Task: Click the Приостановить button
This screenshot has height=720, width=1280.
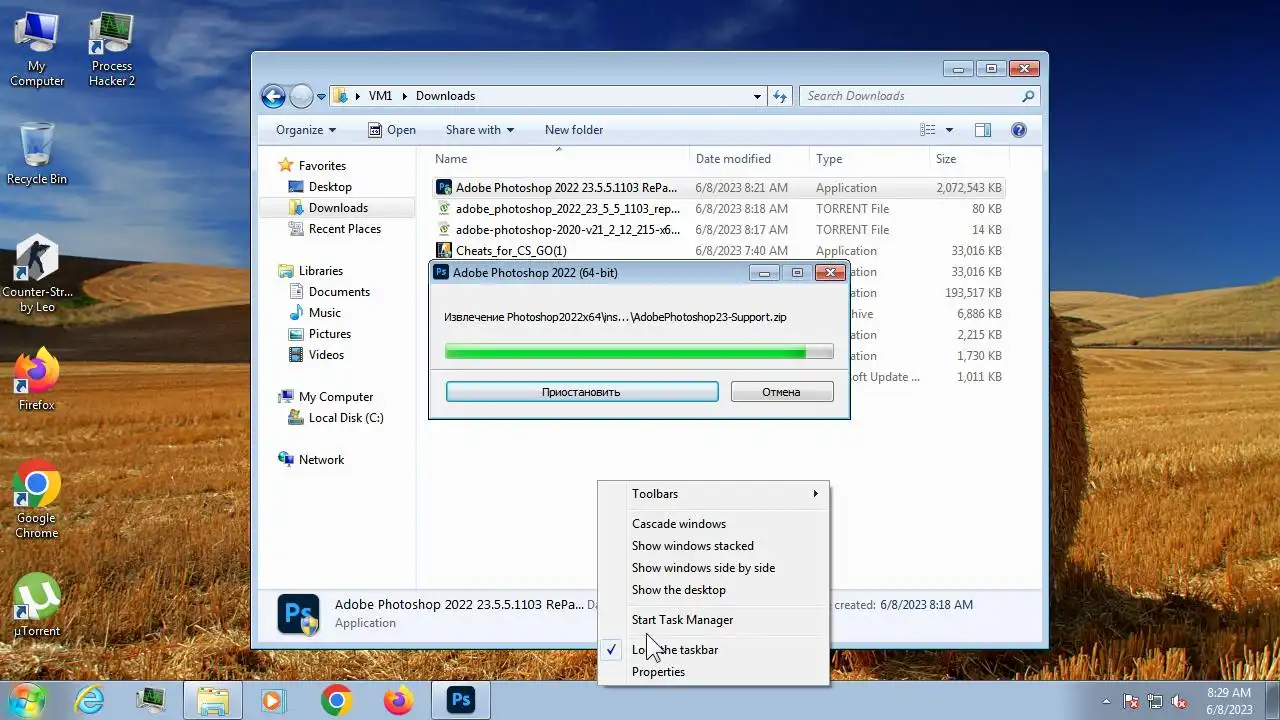Action: 582,392
